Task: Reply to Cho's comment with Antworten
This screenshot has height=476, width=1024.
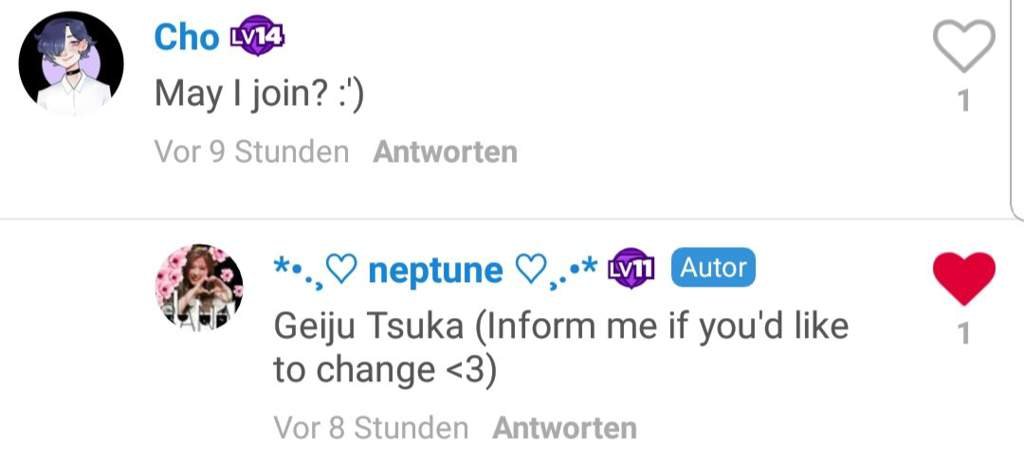Action: coord(445,153)
